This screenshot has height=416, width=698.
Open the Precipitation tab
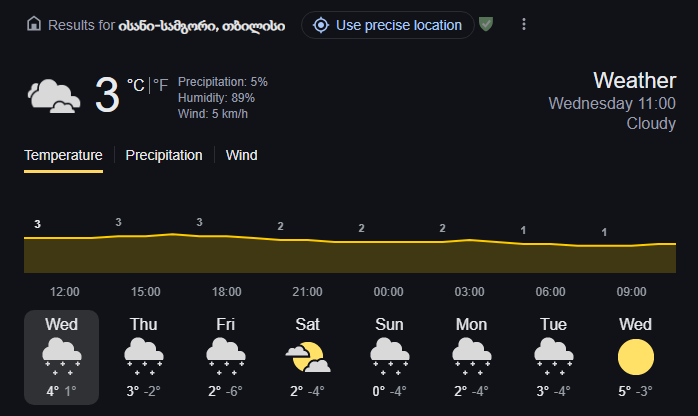tap(164, 155)
